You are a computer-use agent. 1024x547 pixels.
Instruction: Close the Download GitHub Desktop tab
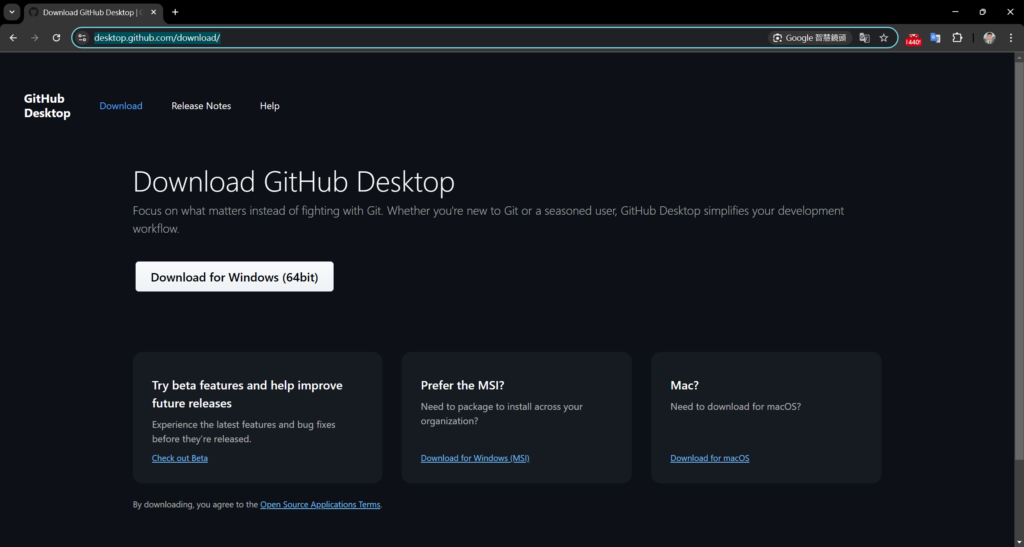(x=153, y=12)
